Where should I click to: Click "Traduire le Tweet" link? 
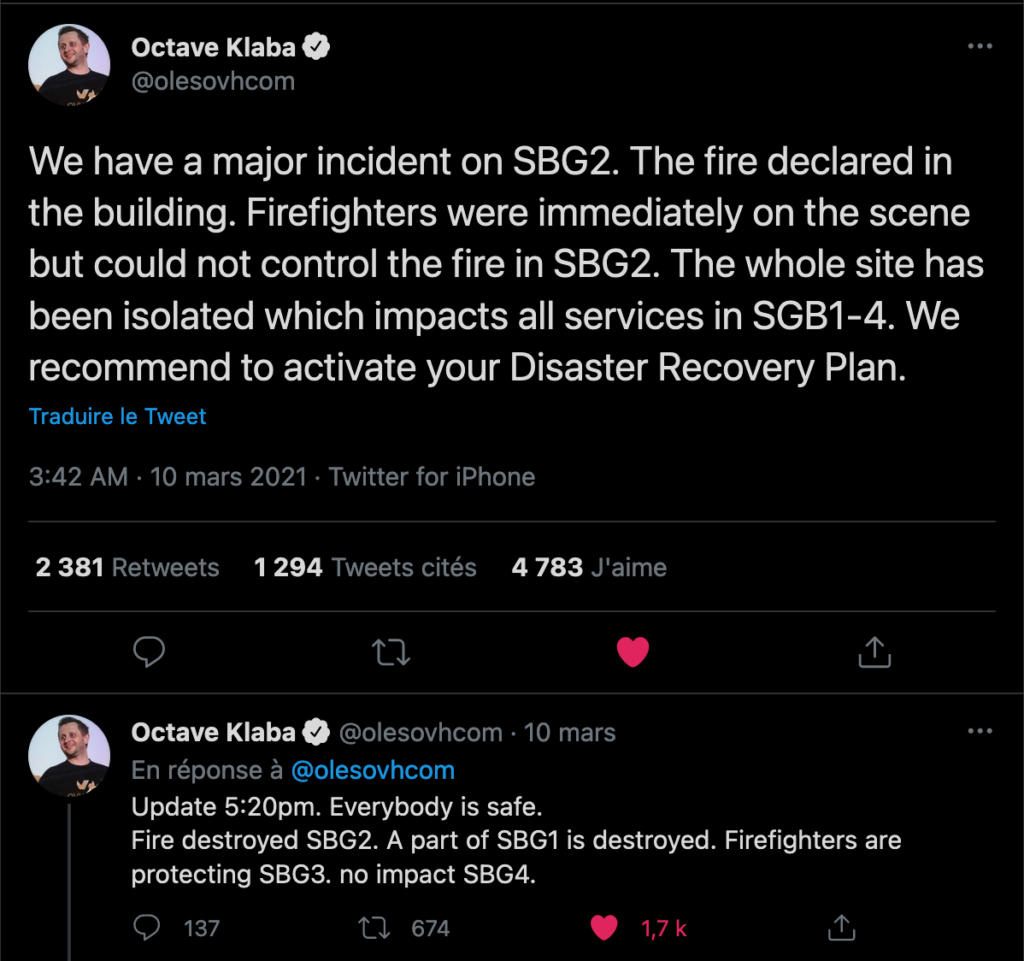[117, 416]
